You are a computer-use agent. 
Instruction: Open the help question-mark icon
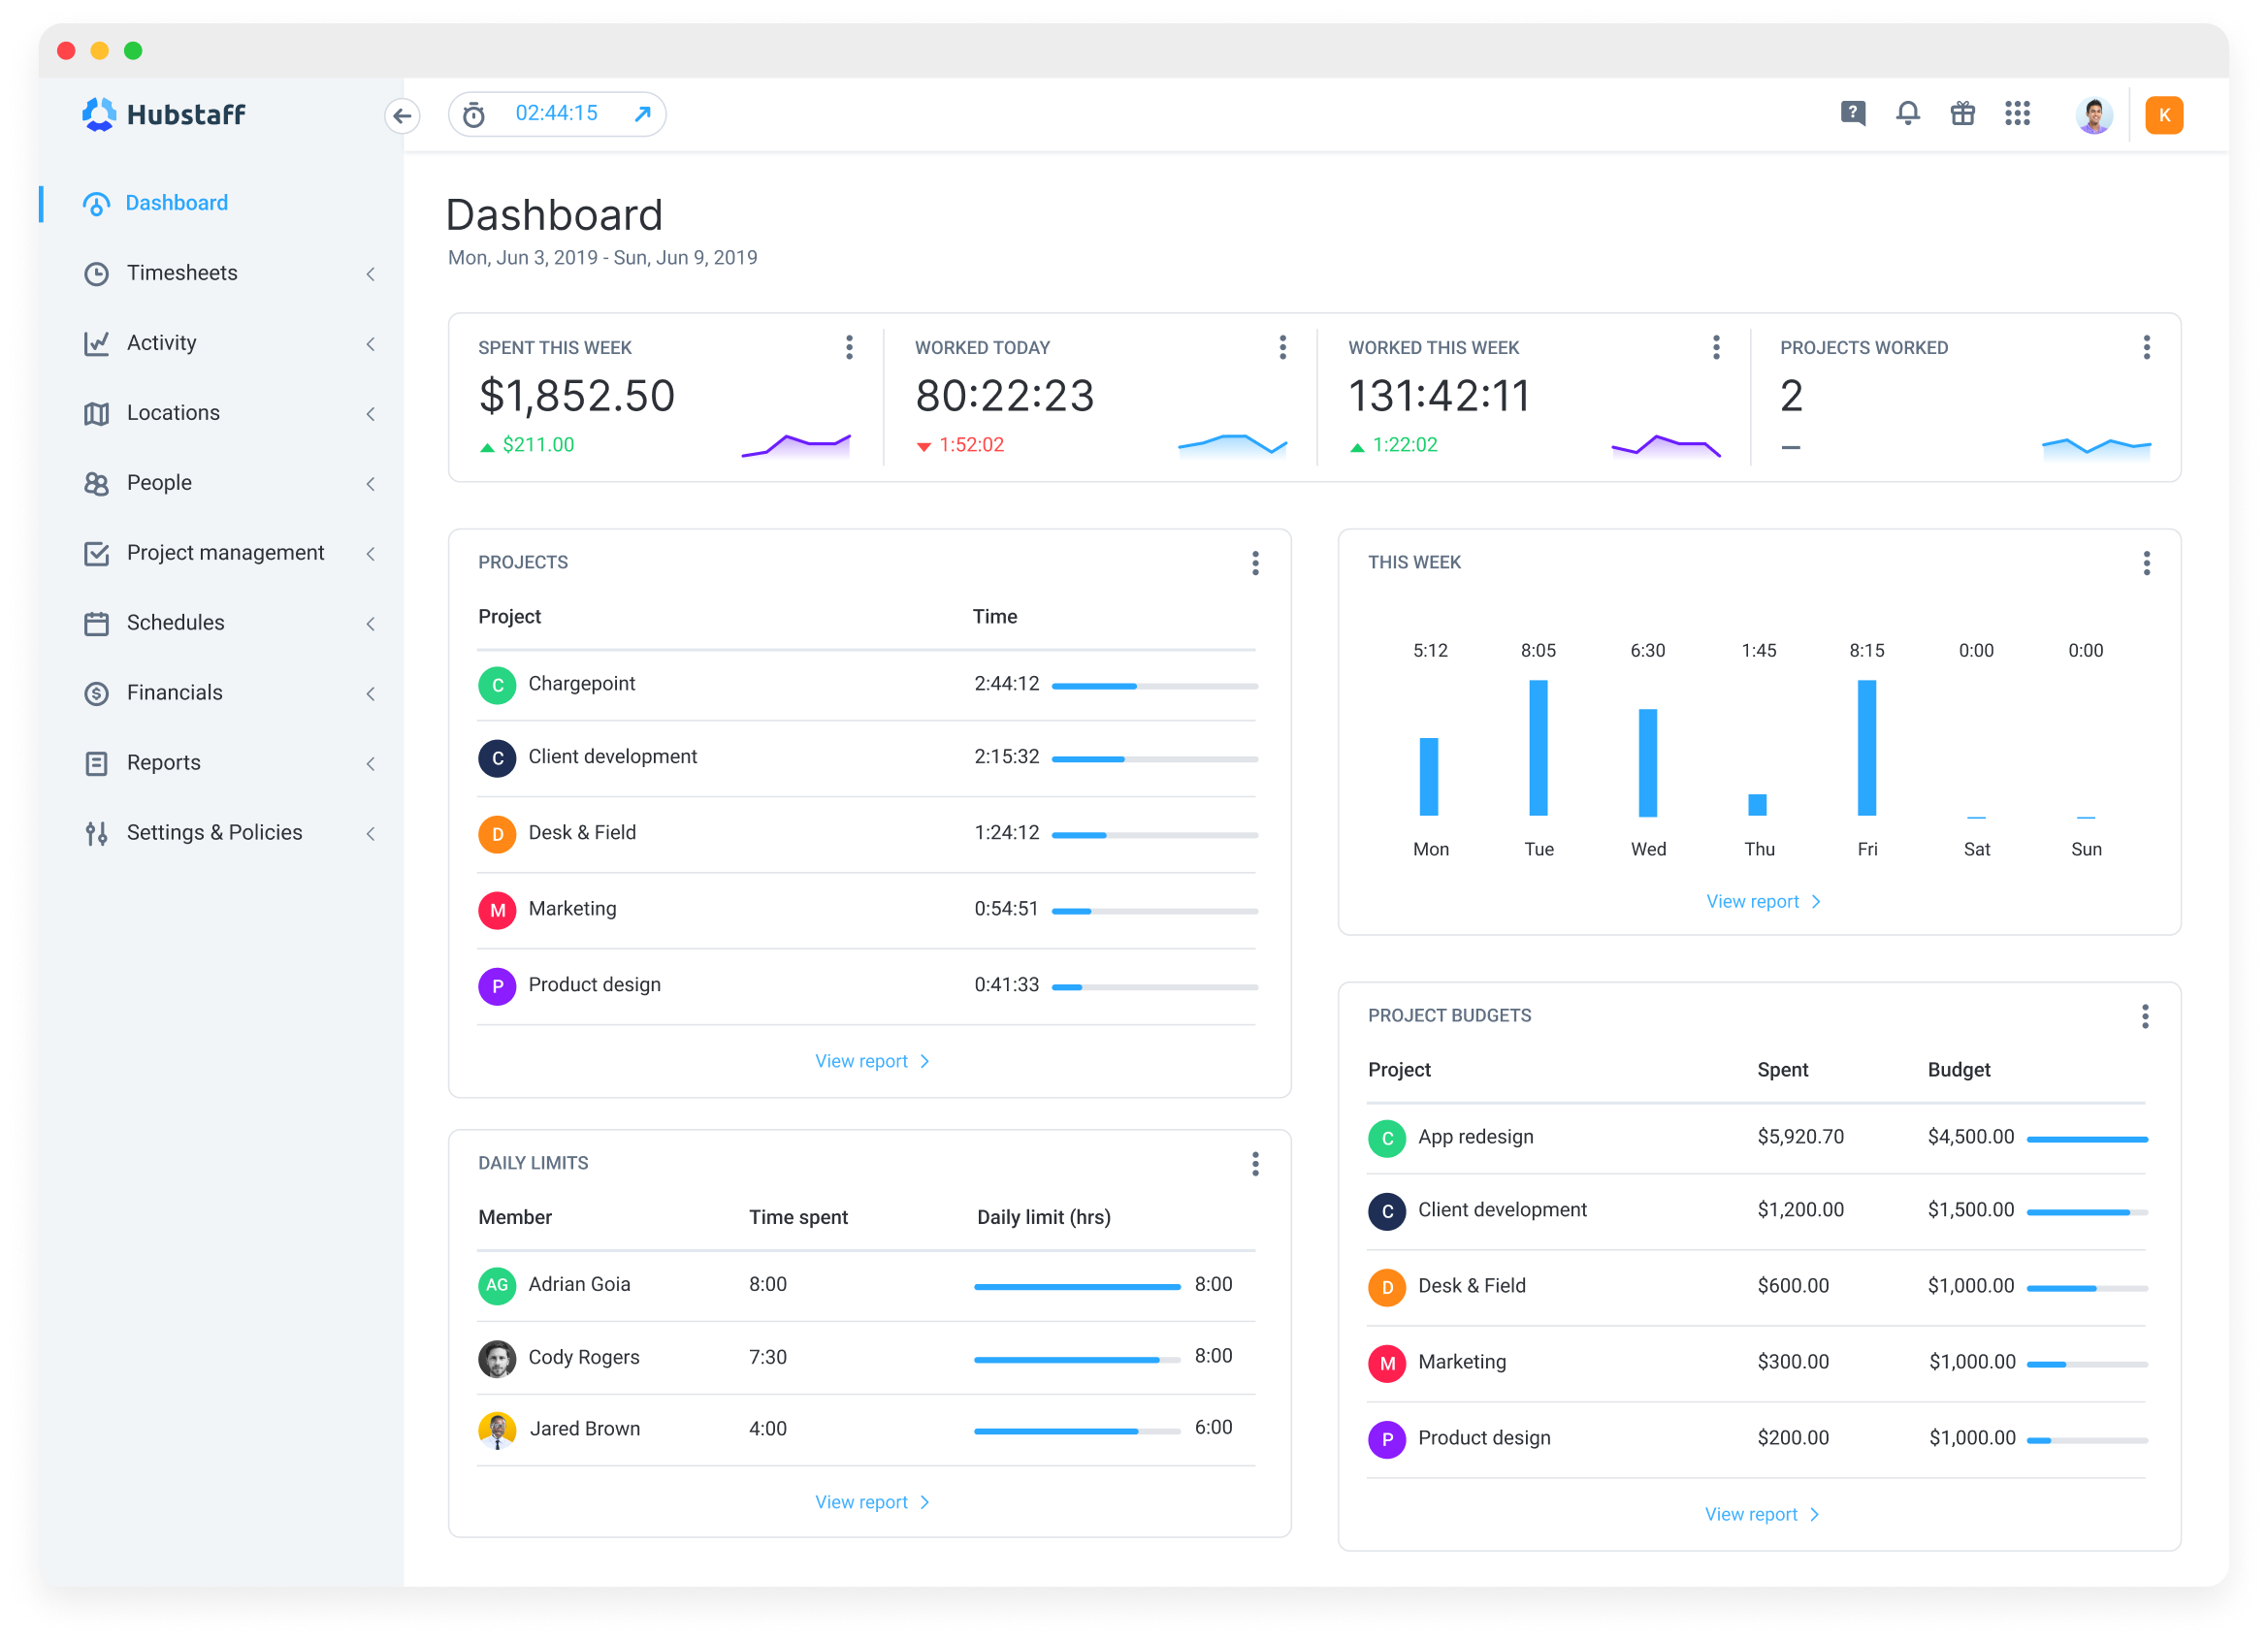pyautogui.click(x=1853, y=114)
